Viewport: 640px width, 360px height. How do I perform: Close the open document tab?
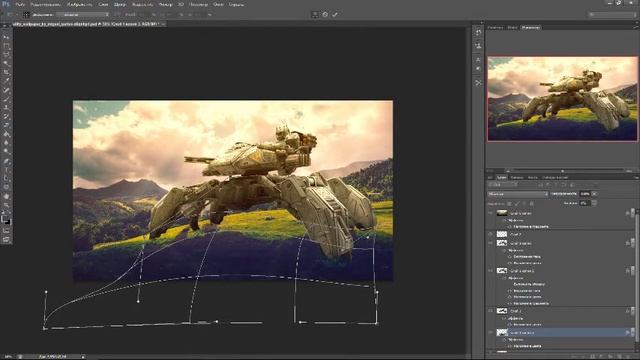pyautogui.click(x=163, y=24)
